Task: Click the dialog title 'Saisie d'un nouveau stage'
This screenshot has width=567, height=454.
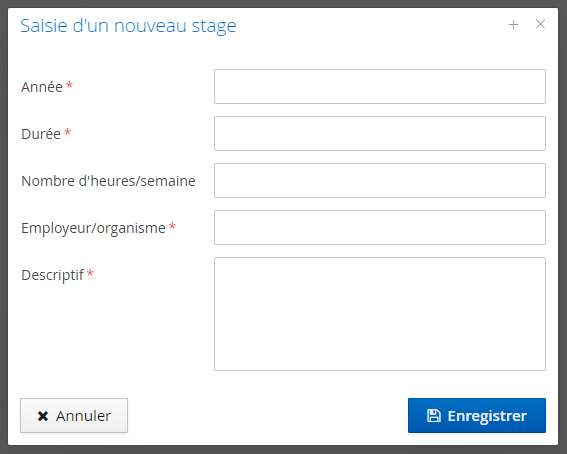Action: coord(128,26)
